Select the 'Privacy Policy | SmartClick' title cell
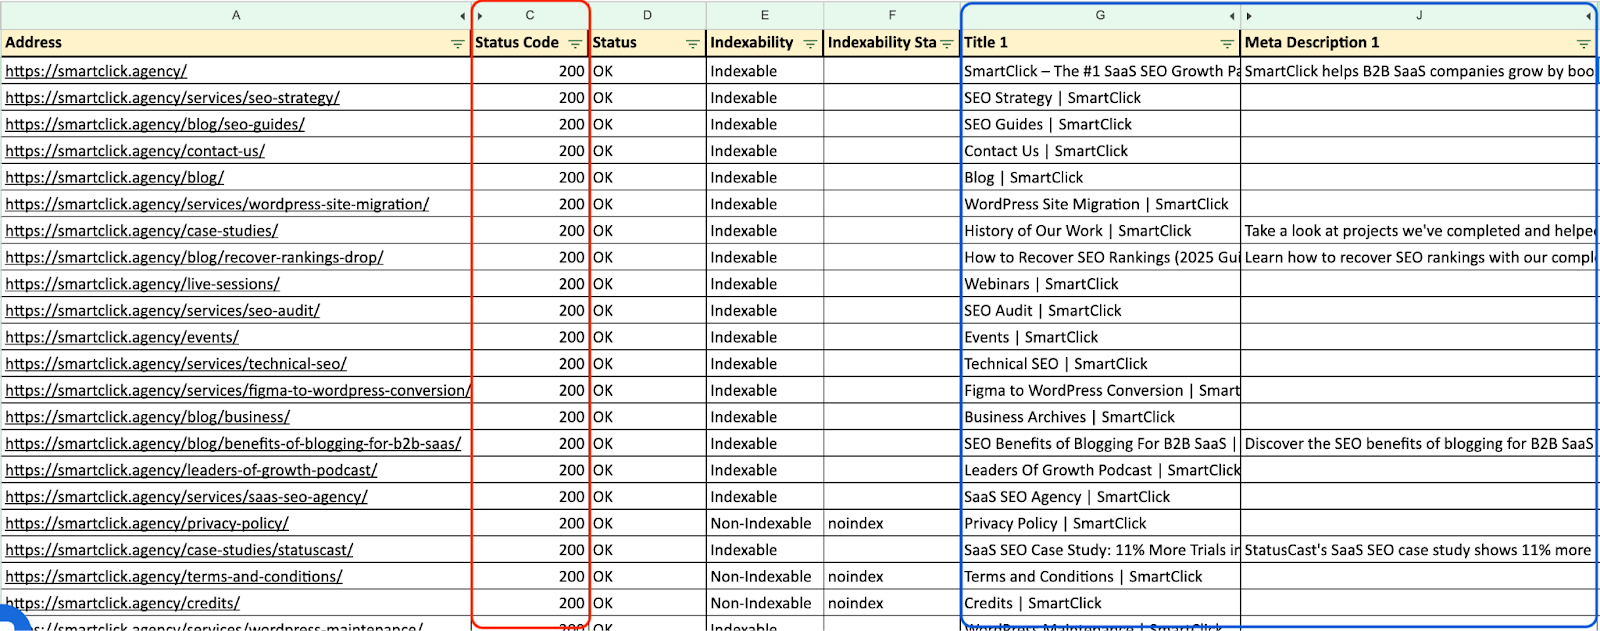The height and width of the screenshot is (631, 1600). coord(1100,523)
